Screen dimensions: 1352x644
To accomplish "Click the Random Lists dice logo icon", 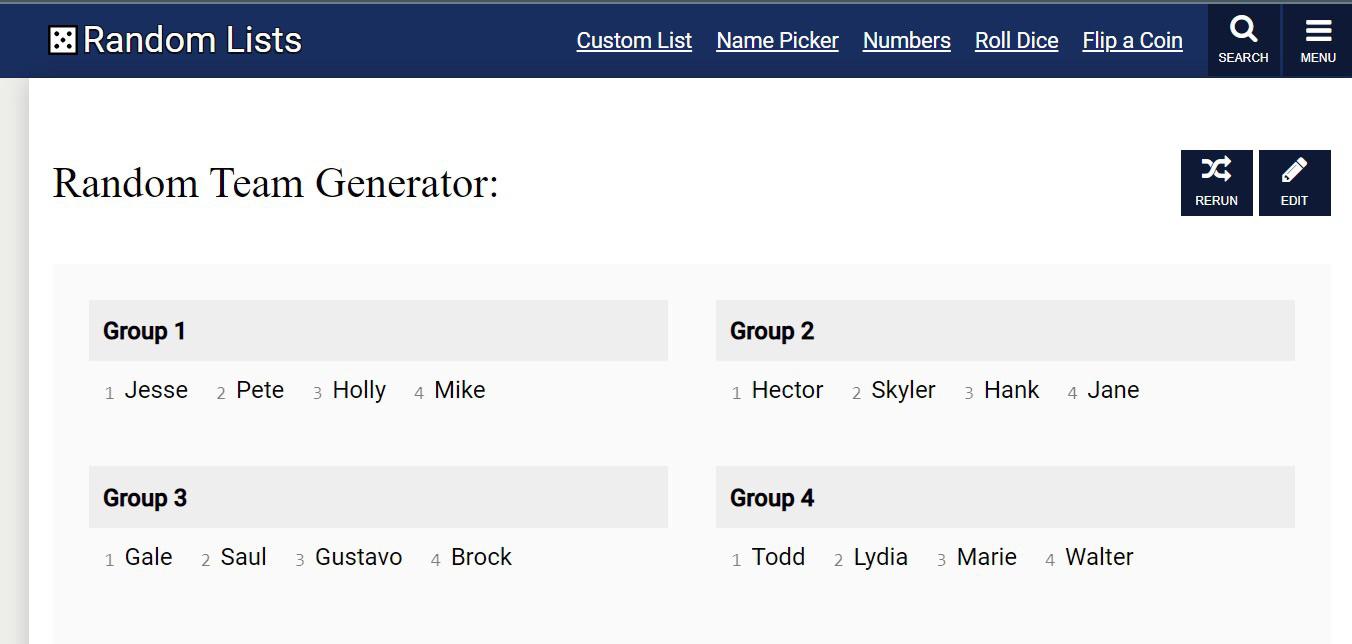I will coord(64,40).
